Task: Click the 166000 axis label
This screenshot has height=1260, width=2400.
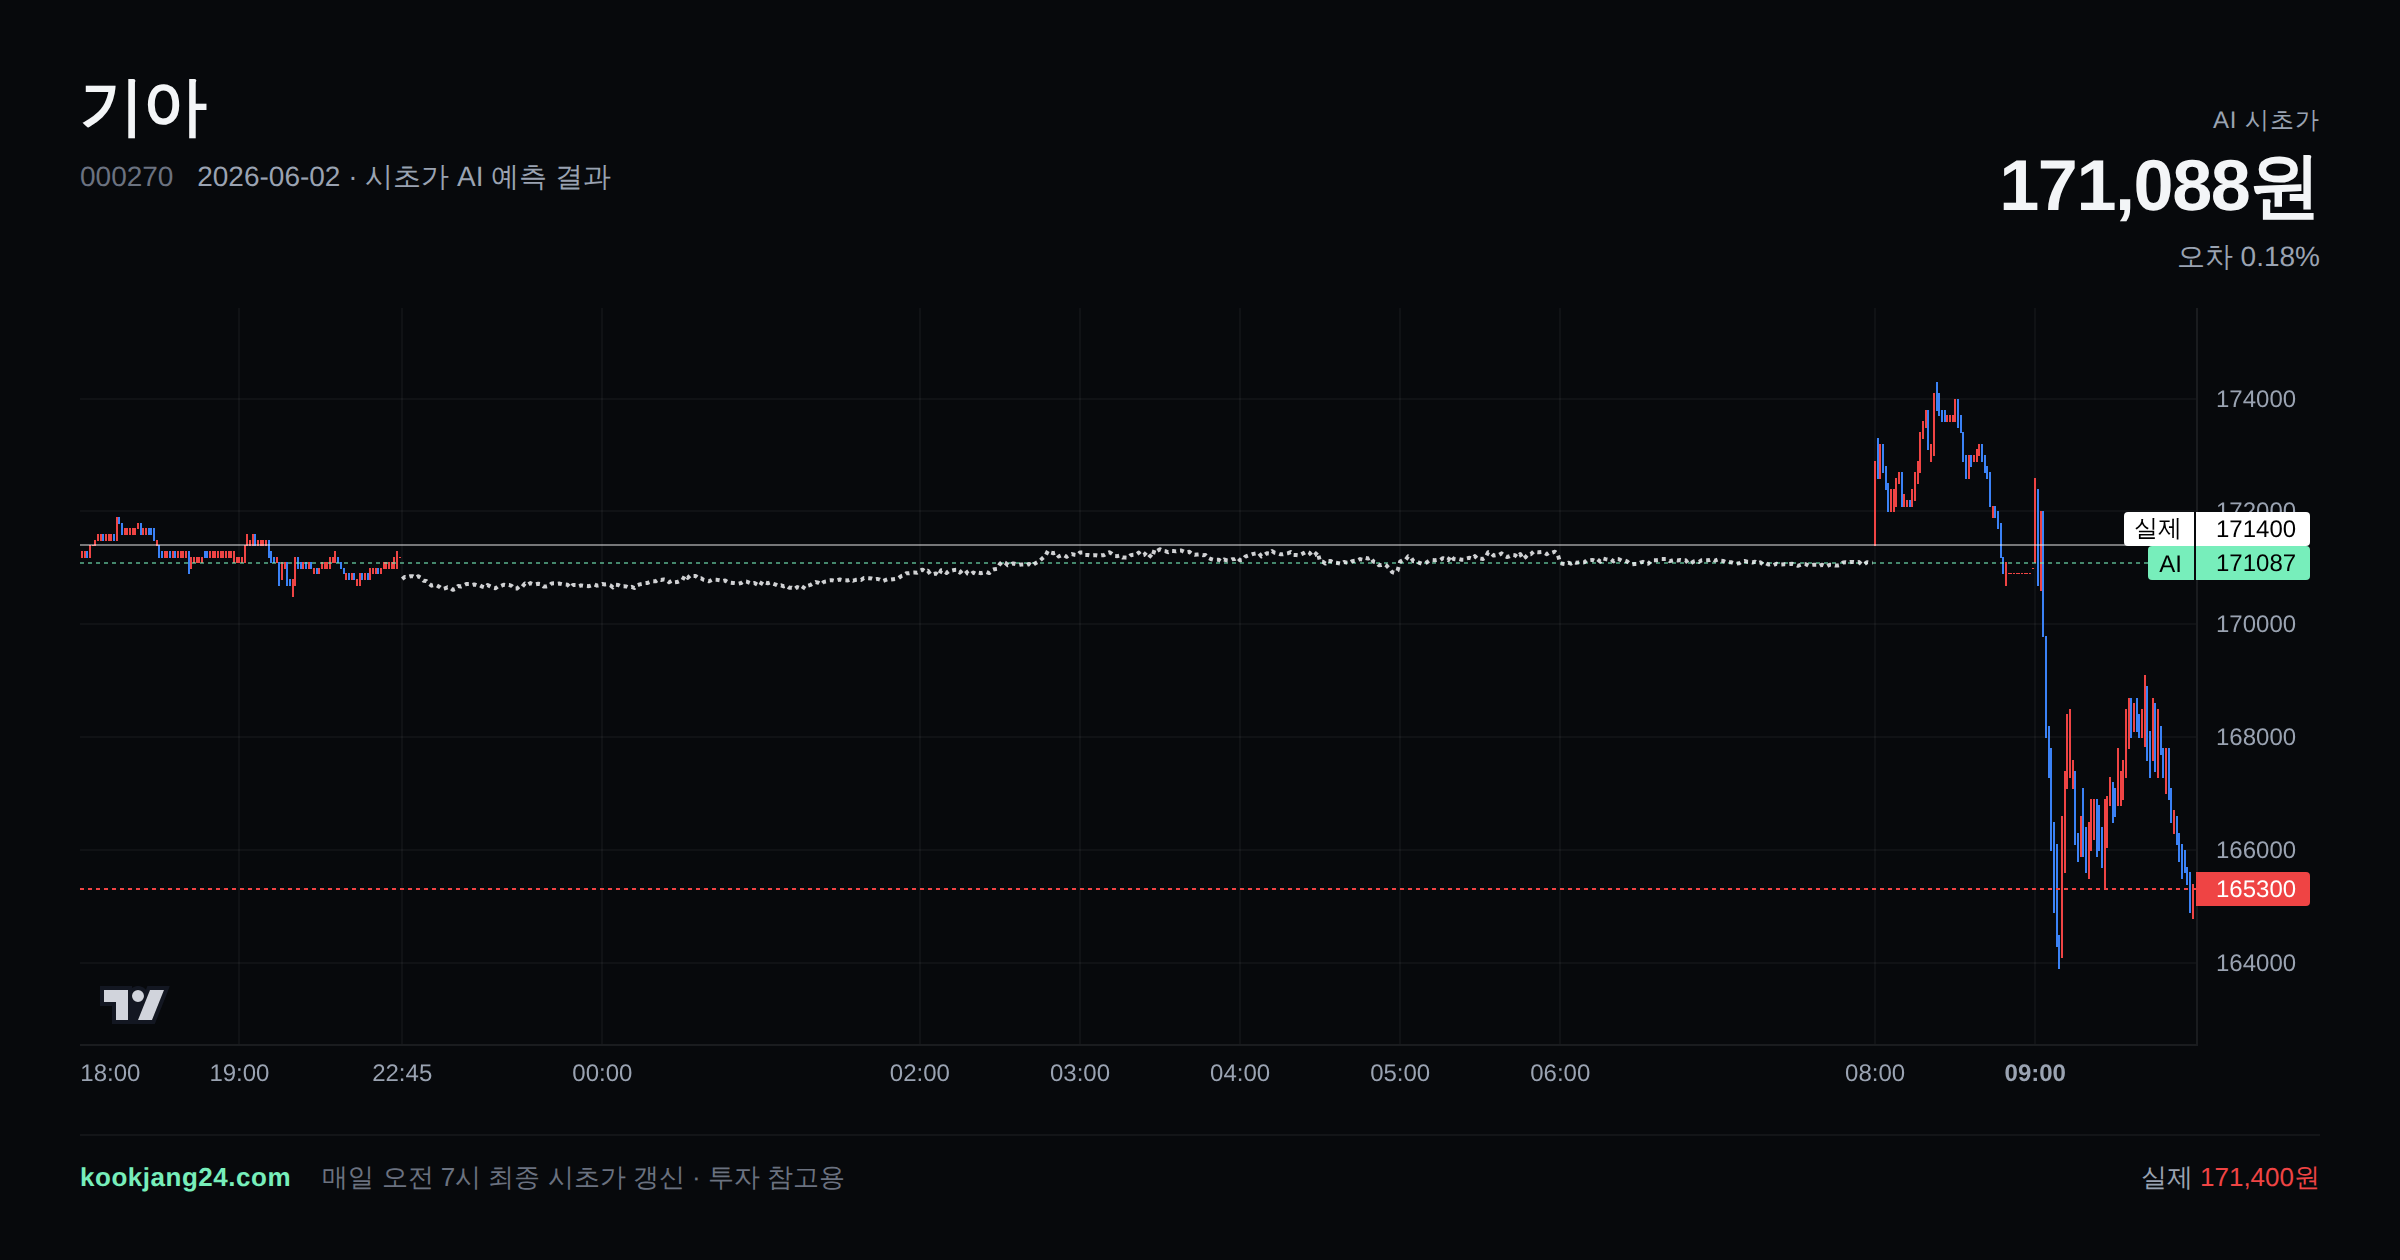Action: pos(2256,850)
